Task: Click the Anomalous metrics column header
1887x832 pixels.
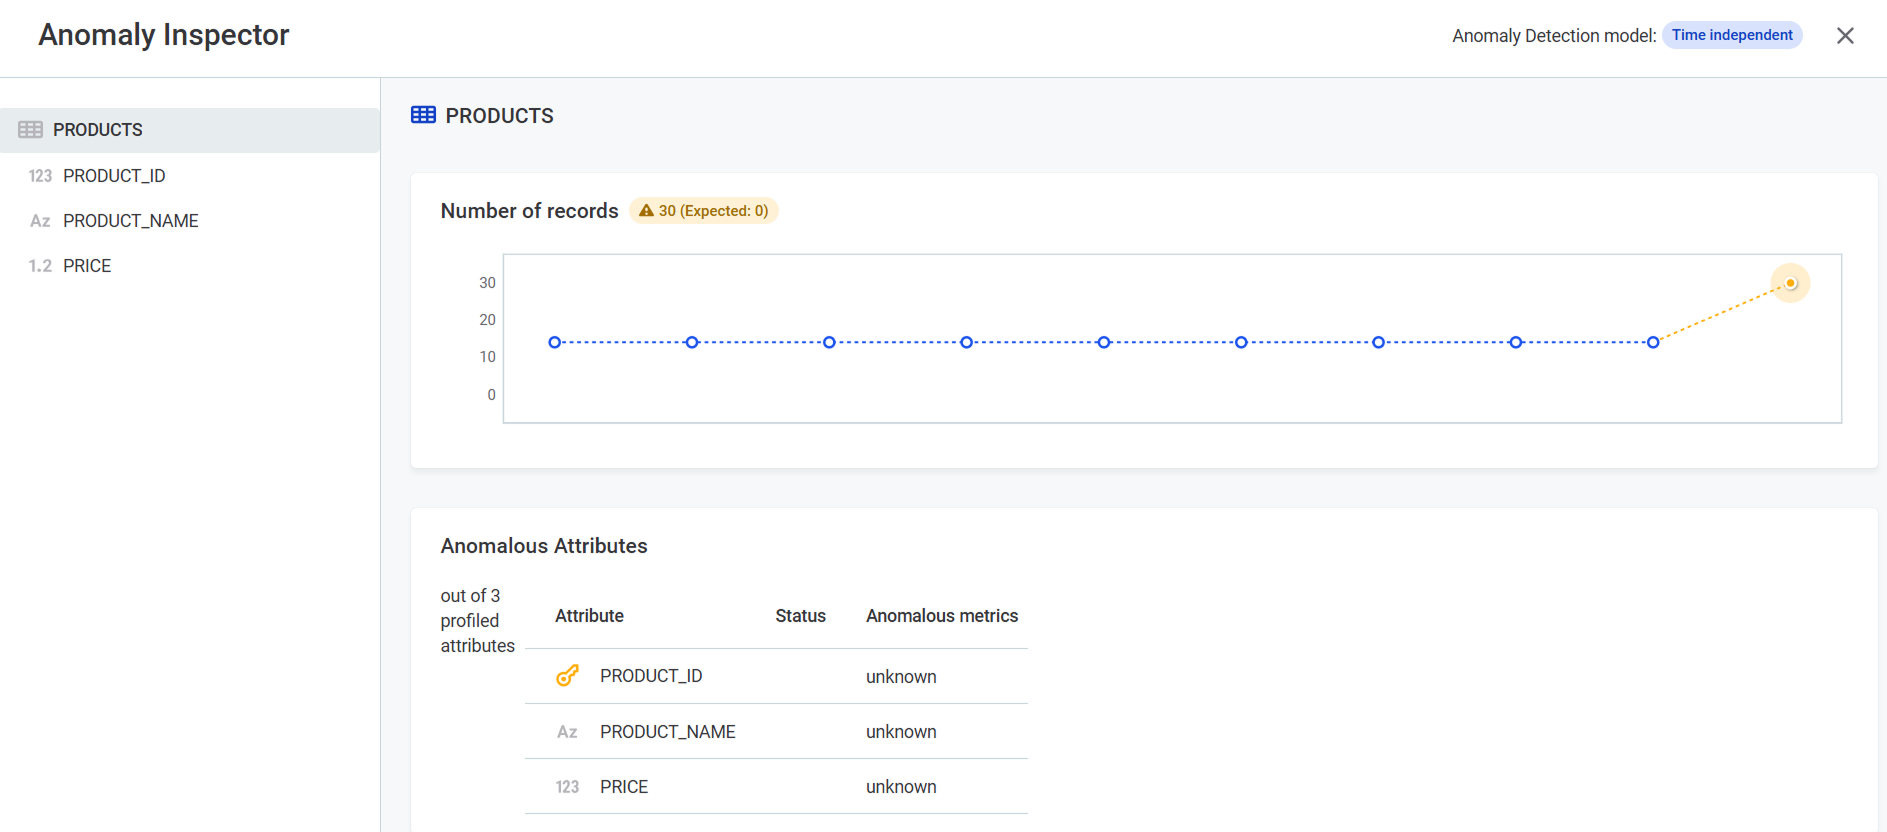Action: [x=941, y=616]
